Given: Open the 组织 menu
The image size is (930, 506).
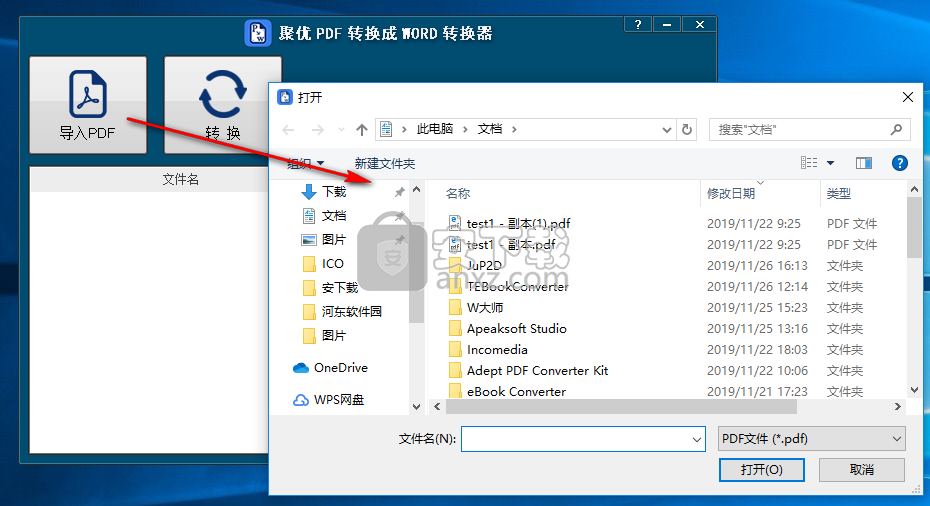Looking at the screenshot, I should (x=305, y=163).
